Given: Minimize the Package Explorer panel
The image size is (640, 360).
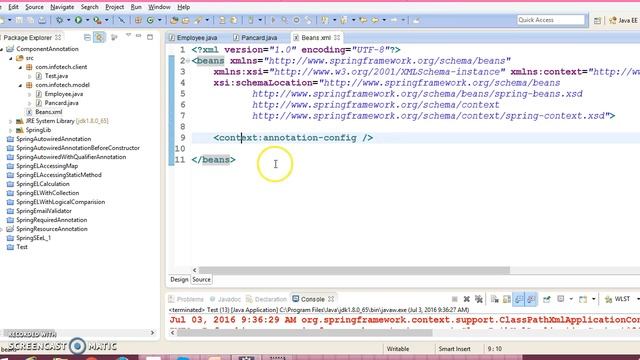Looking at the screenshot, I should click(139, 37).
